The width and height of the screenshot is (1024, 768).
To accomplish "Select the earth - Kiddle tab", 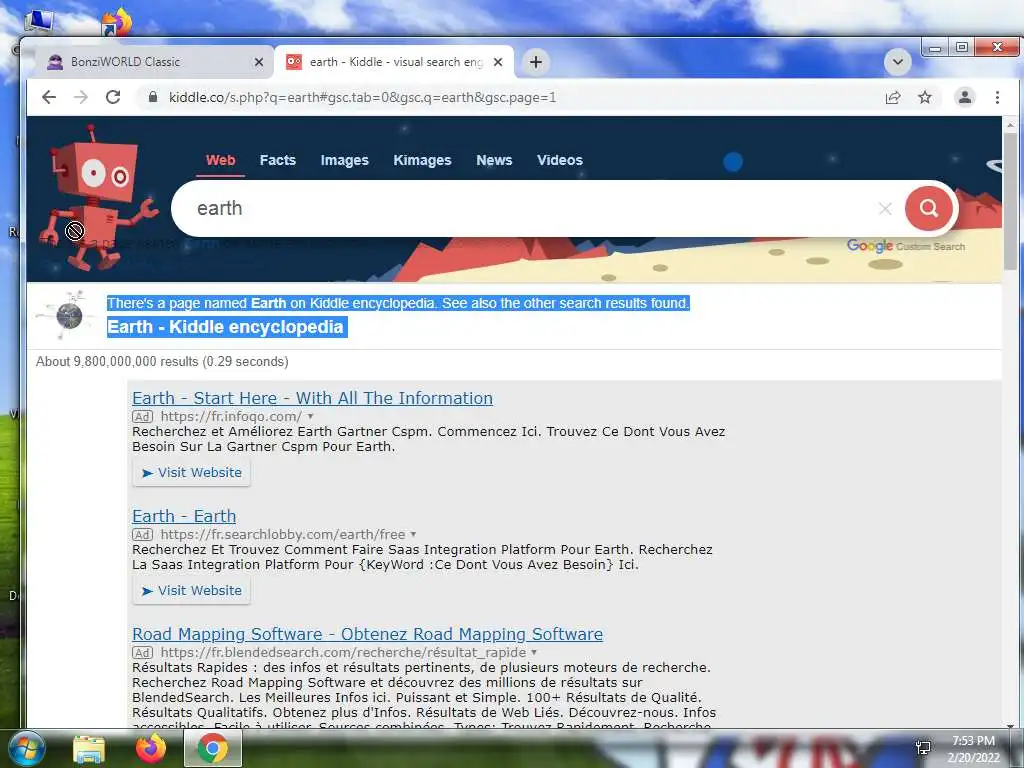I will pyautogui.click(x=394, y=62).
